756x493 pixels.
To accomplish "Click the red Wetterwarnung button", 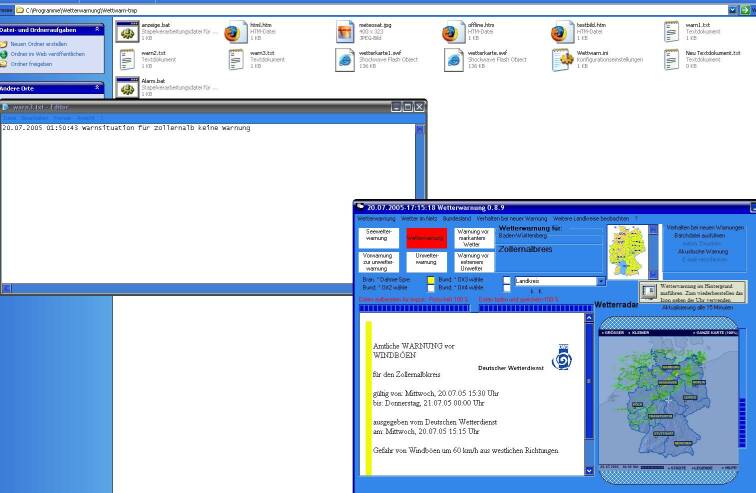I will pyautogui.click(x=426, y=237).
